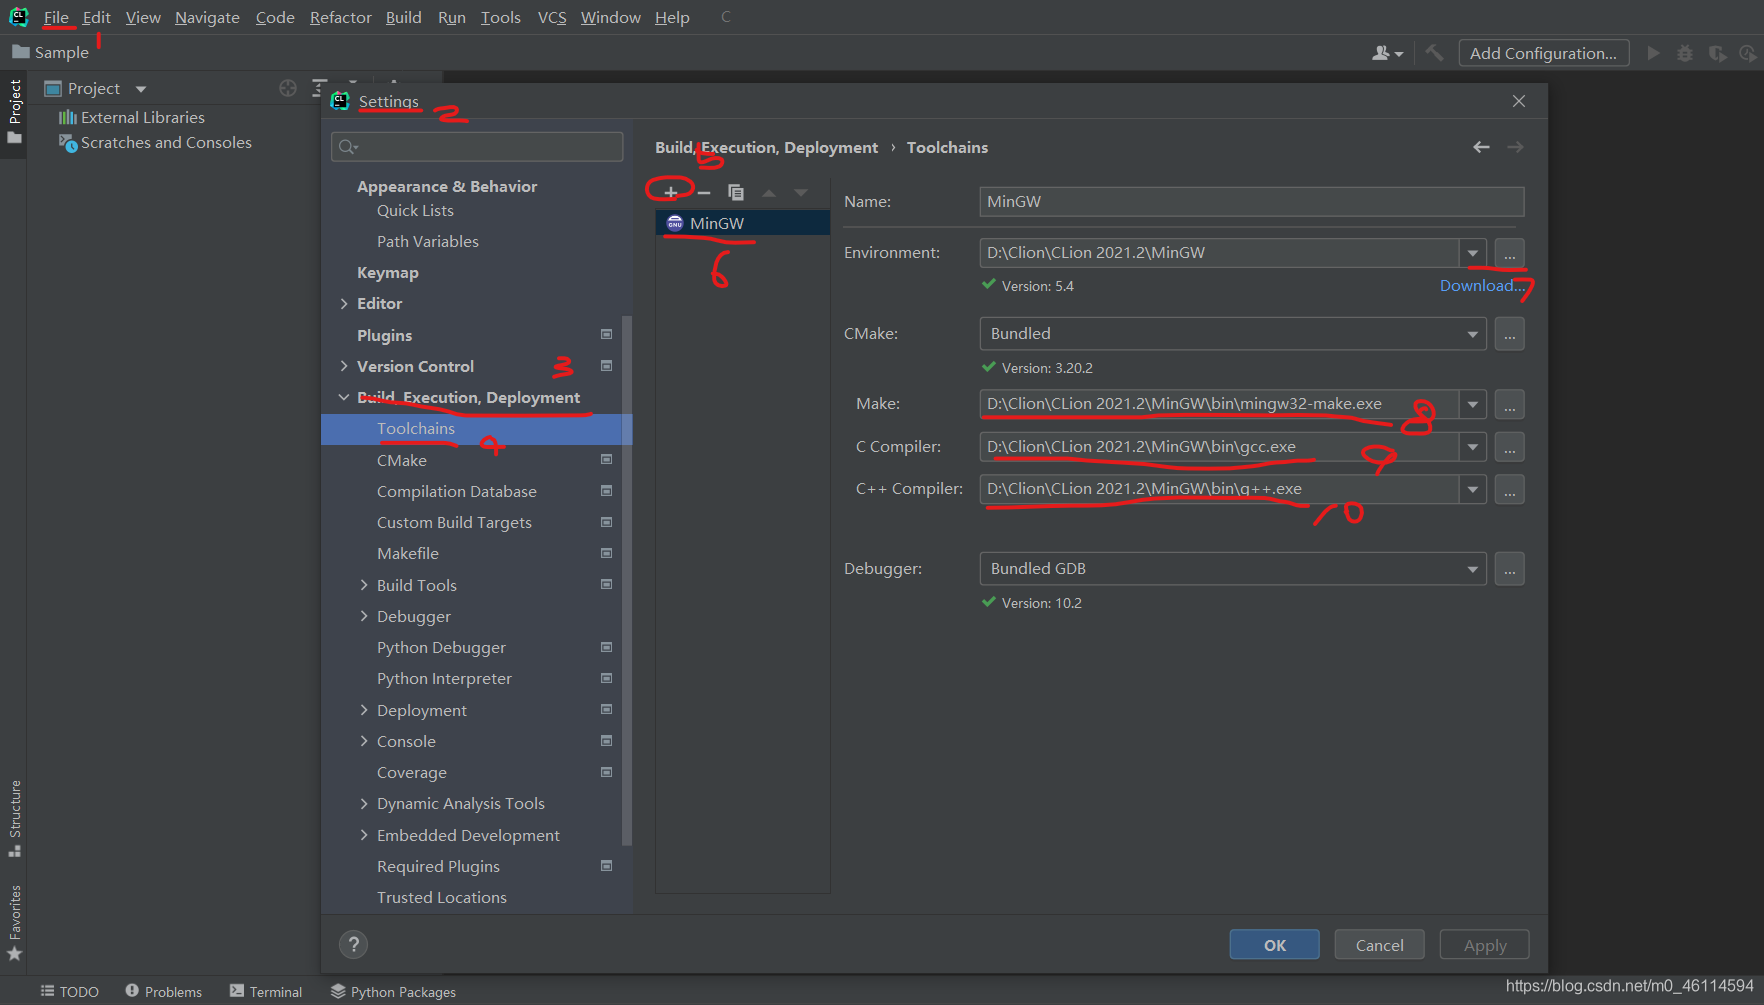Open Make path dropdown
Viewport: 1764px width, 1005px height.
coord(1472,404)
